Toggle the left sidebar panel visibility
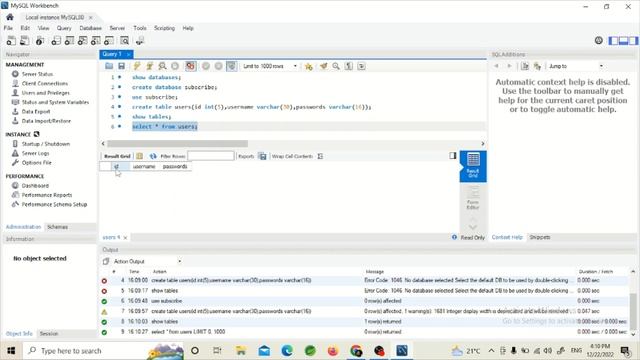640x360 pixels. point(613,40)
